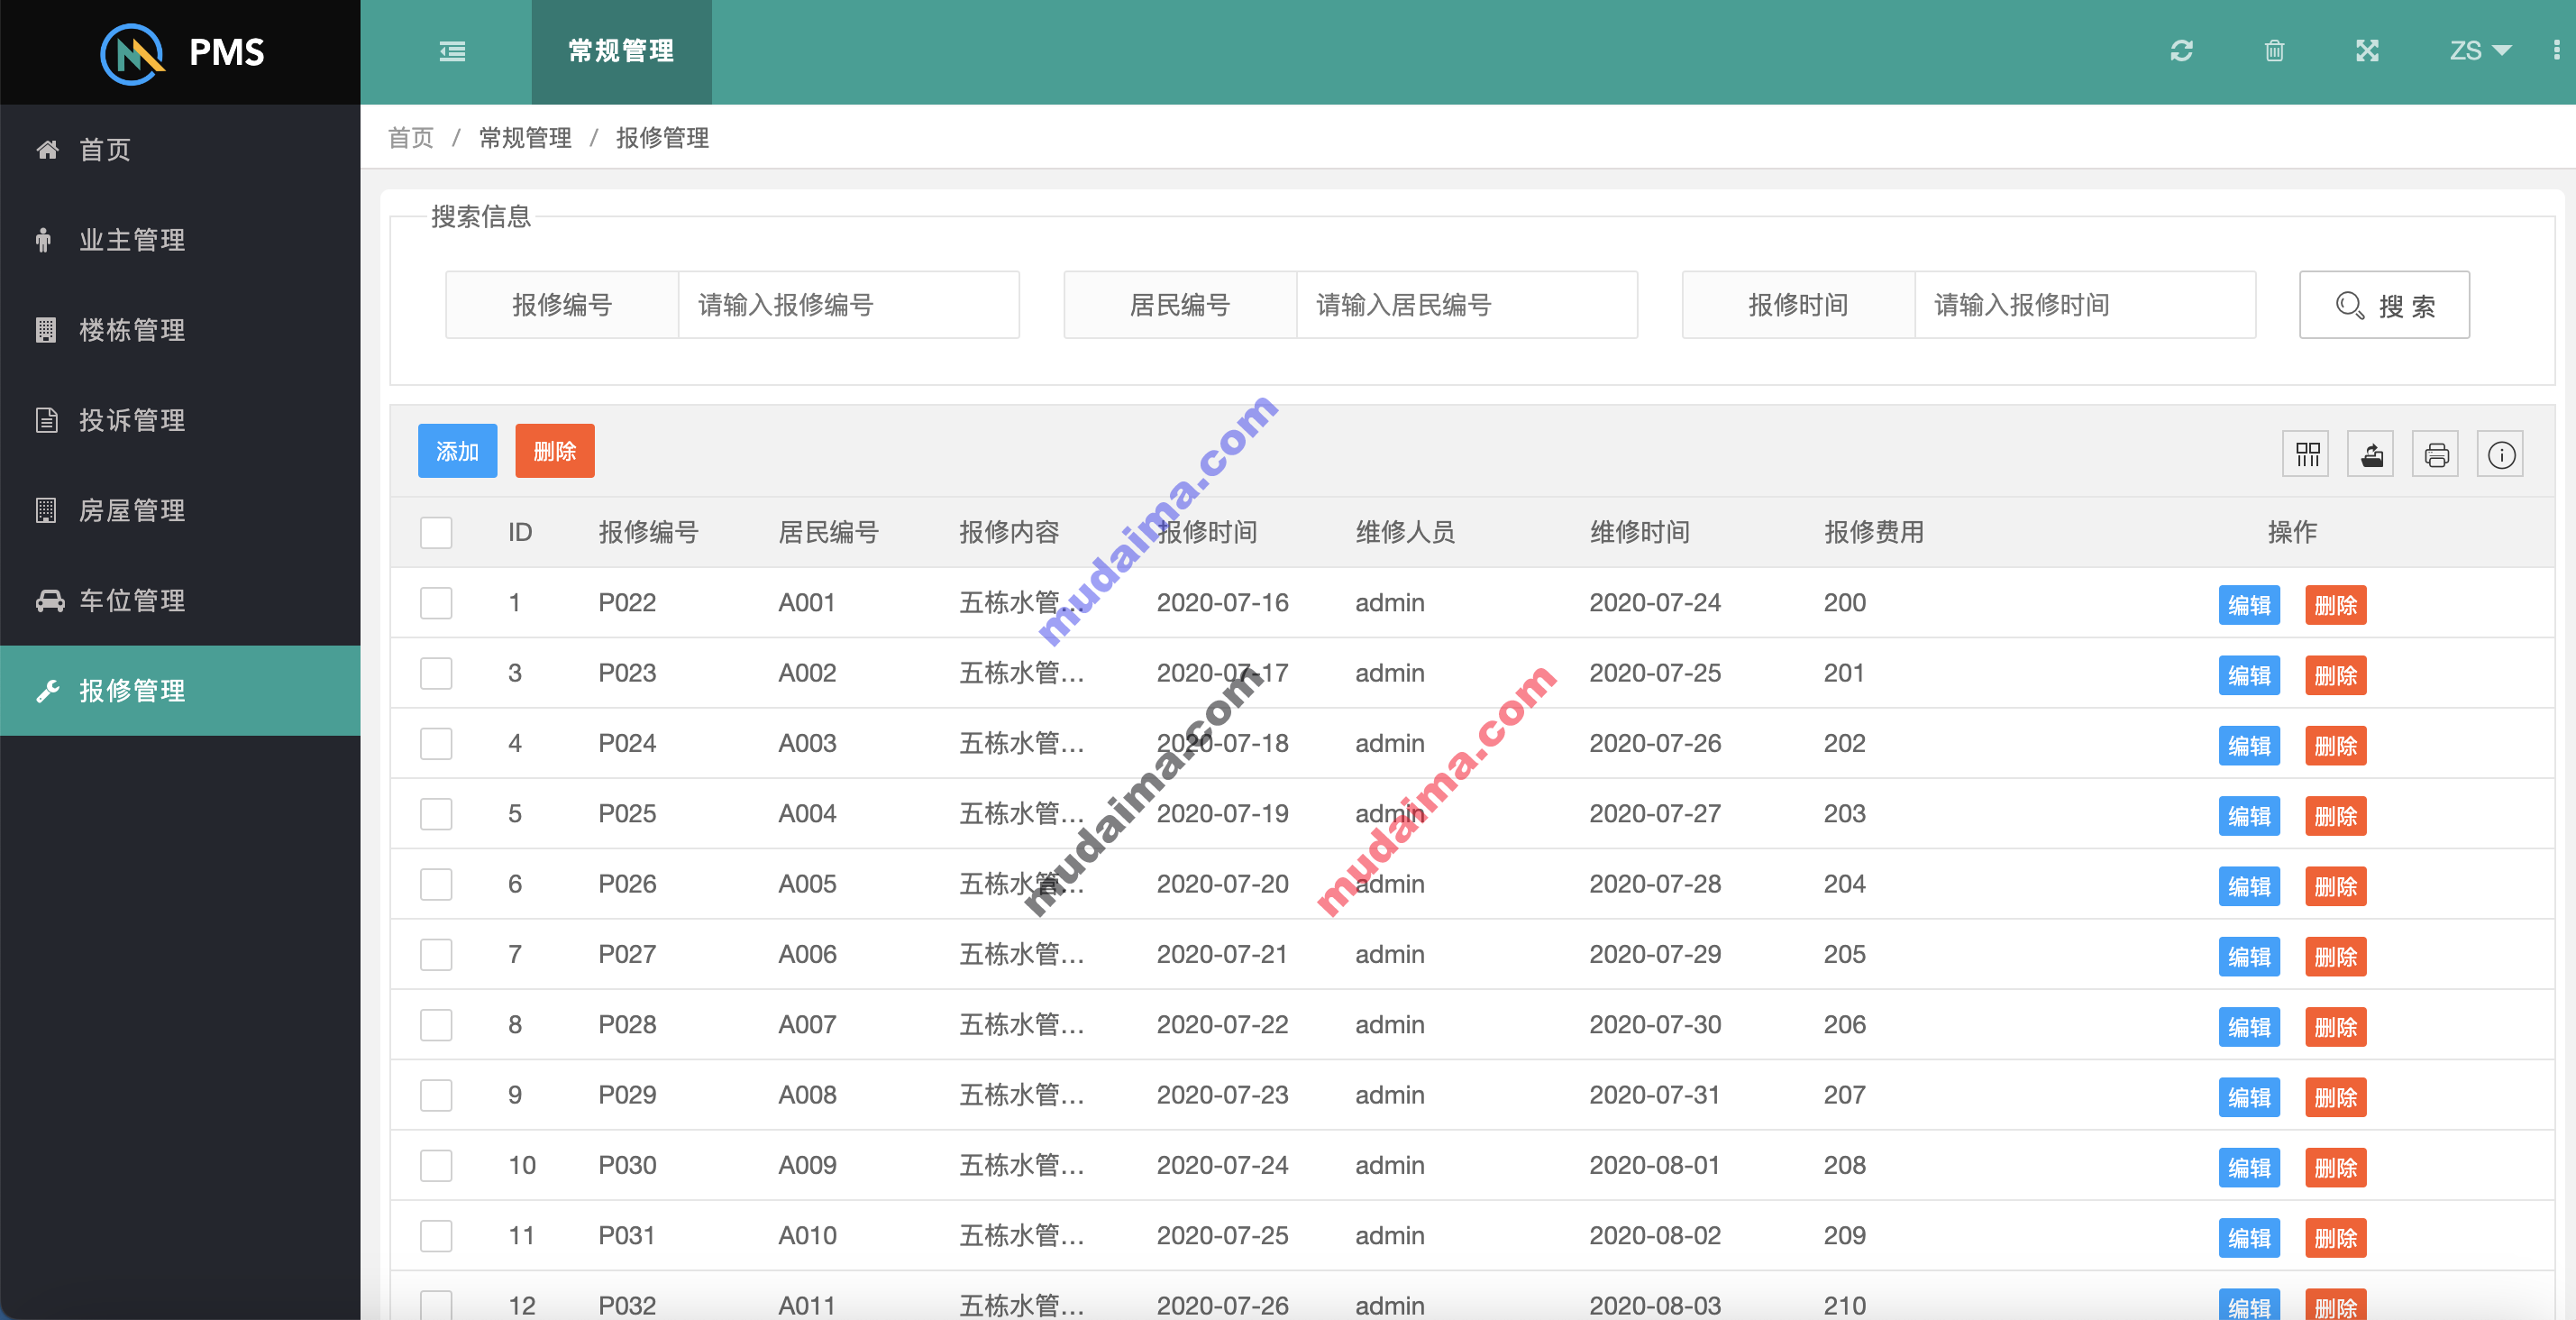Toggle the select-all checkbox in table header
2576x1320 pixels.
click(436, 532)
